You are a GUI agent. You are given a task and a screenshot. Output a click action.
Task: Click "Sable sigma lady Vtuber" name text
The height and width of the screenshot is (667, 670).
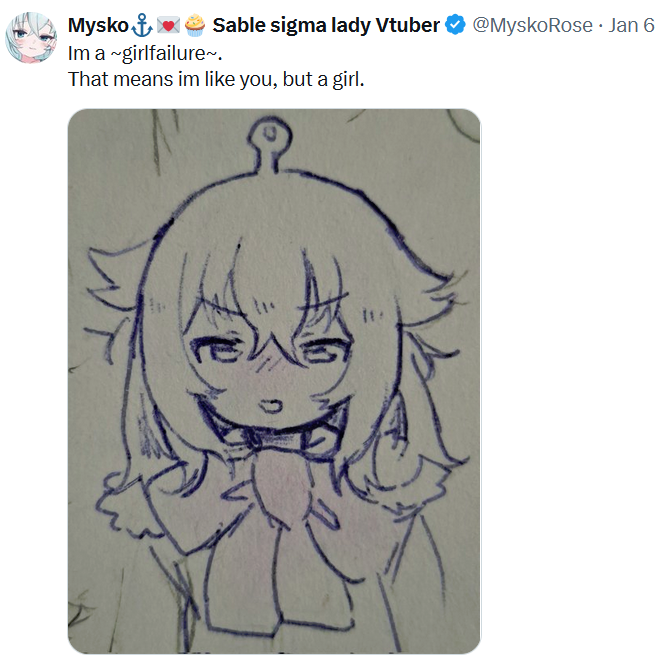(x=326, y=26)
